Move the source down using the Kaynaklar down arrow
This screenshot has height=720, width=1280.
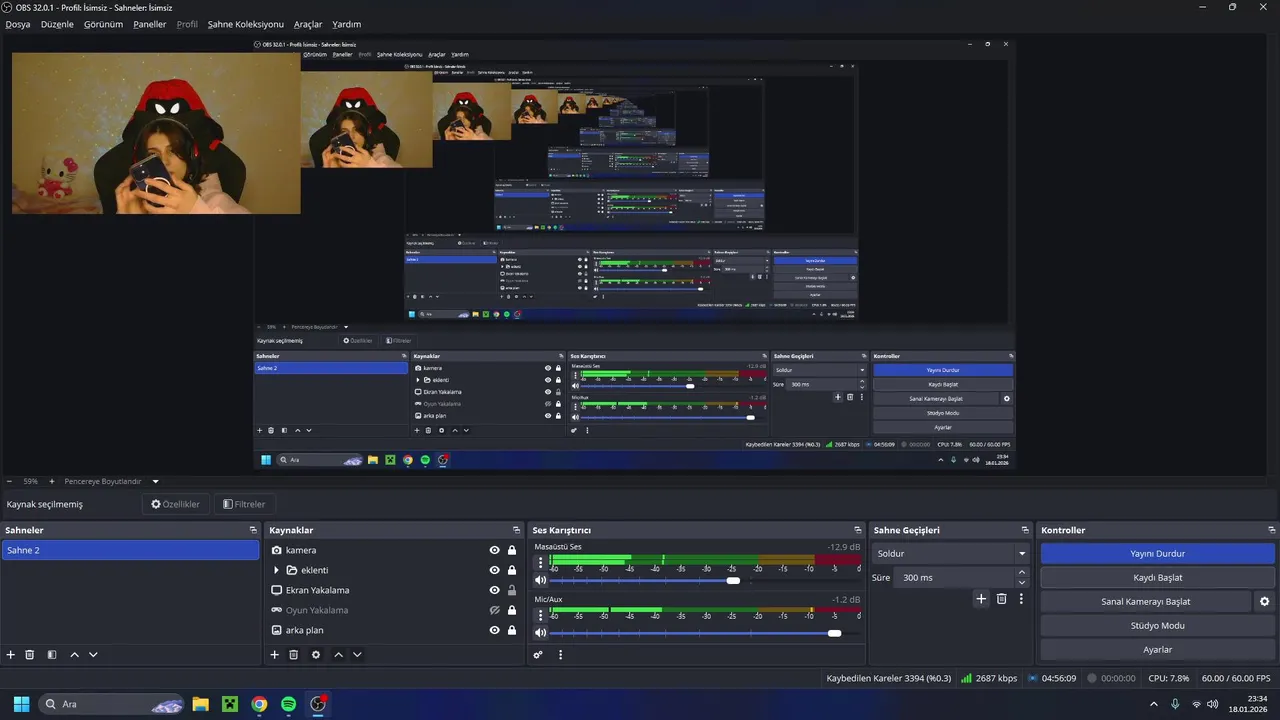click(357, 655)
